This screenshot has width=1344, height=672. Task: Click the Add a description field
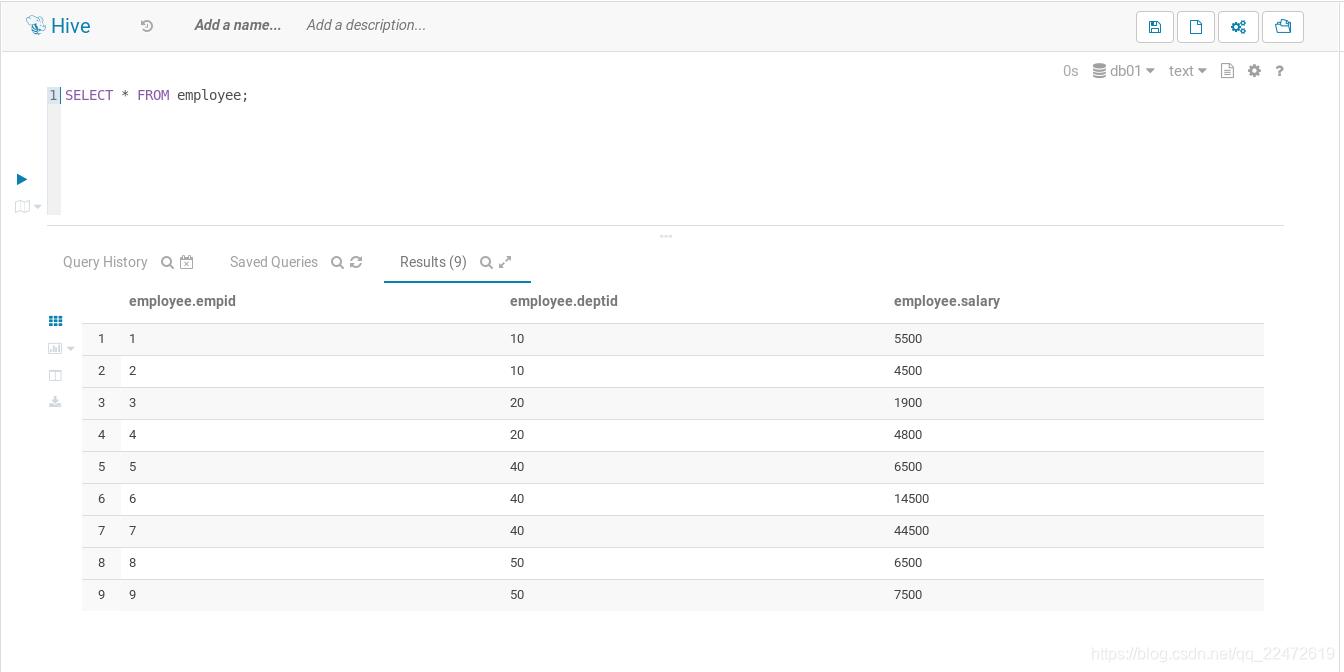[366, 25]
